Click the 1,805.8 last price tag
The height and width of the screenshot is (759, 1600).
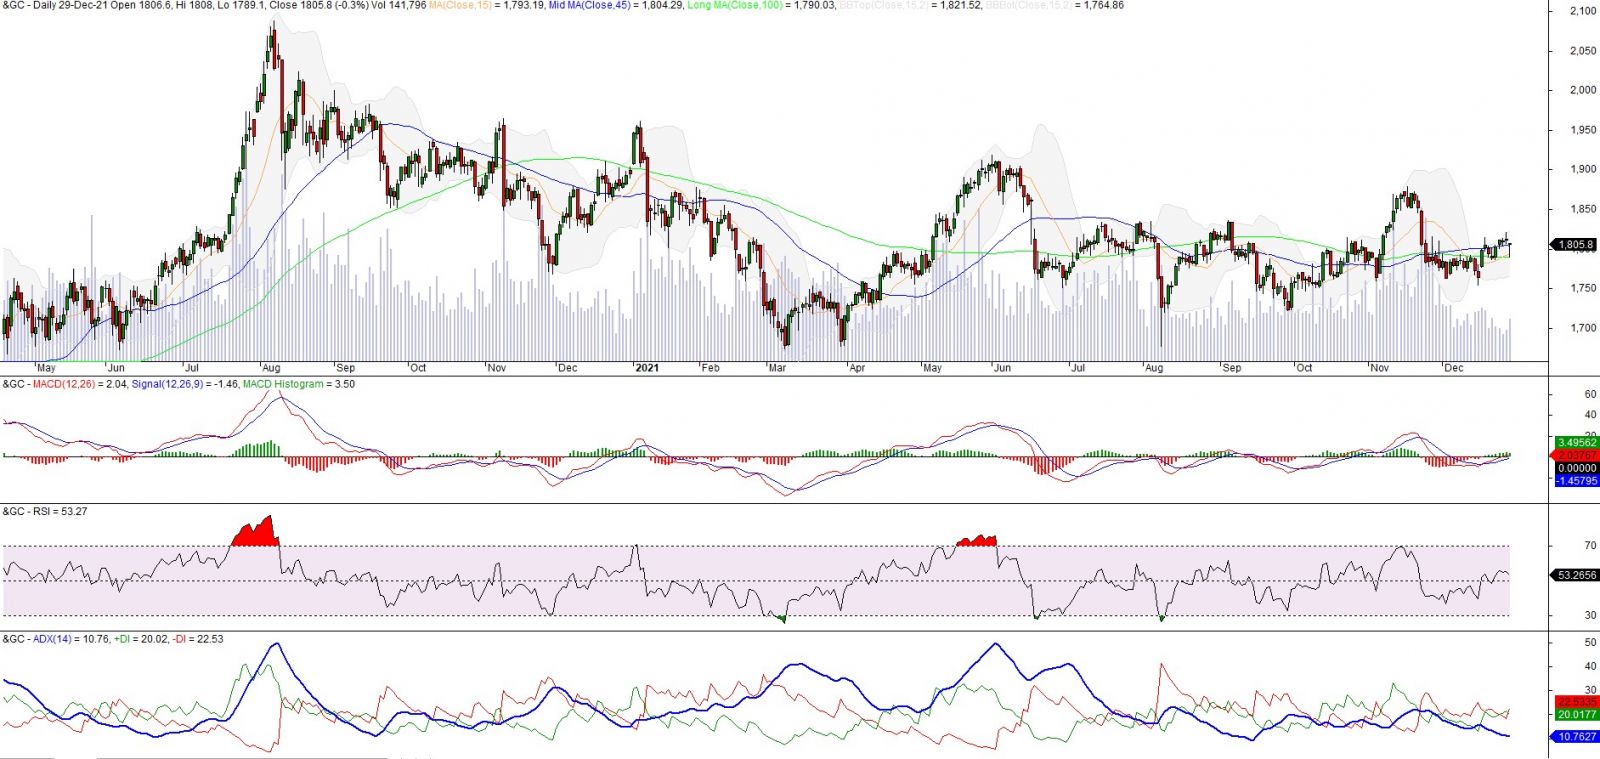coord(1574,244)
